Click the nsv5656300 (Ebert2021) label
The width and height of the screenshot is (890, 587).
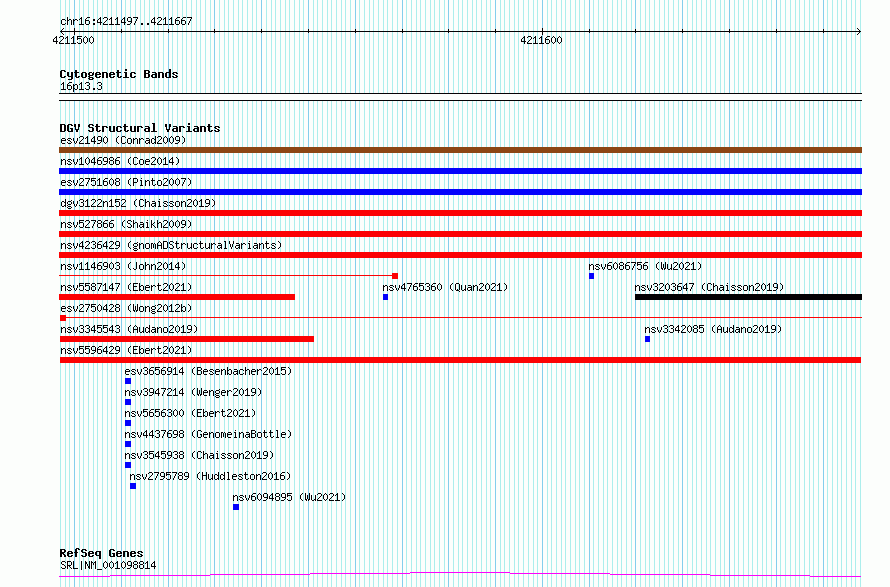(191, 413)
